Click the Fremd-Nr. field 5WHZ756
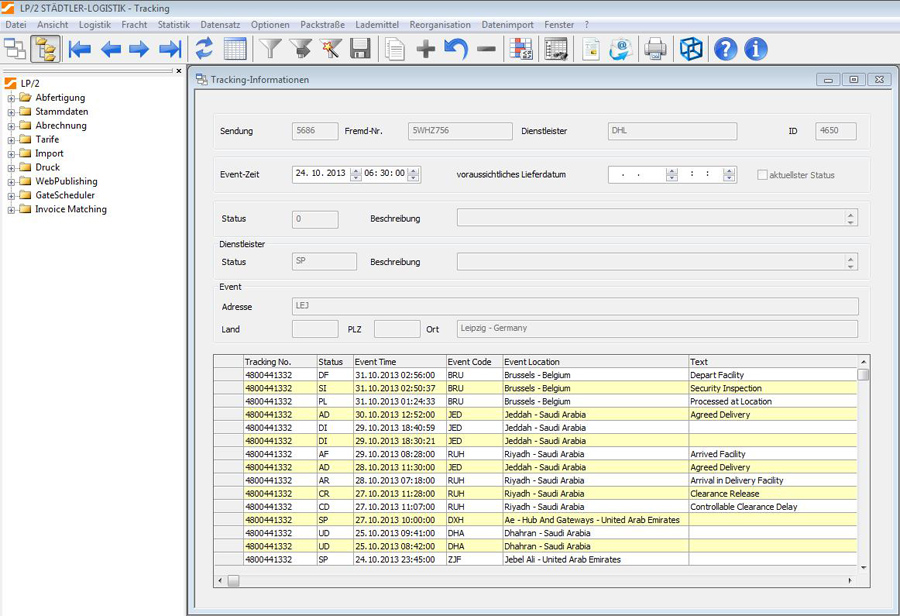The height and width of the screenshot is (616, 900). click(460, 131)
